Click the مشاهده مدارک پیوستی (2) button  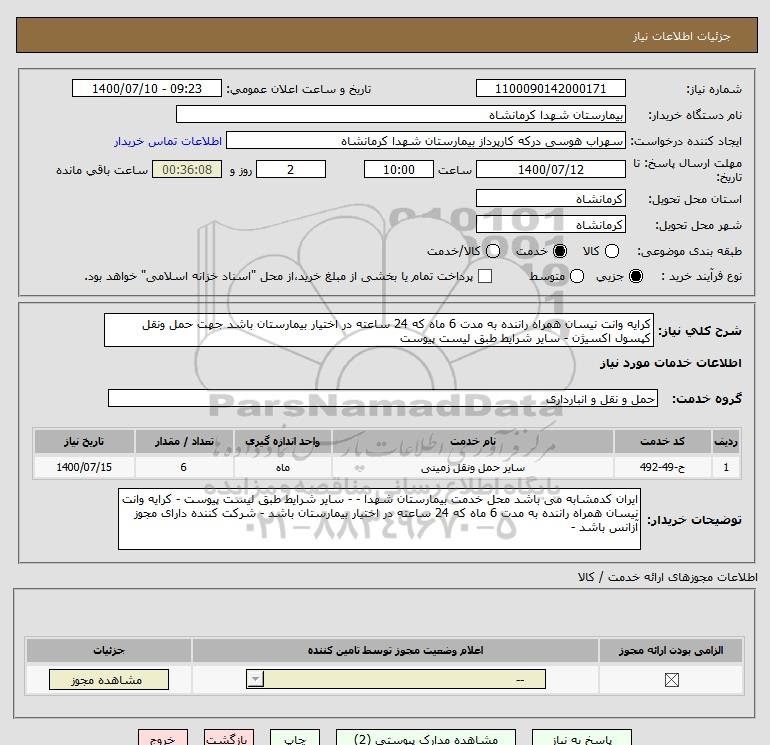pos(426,738)
